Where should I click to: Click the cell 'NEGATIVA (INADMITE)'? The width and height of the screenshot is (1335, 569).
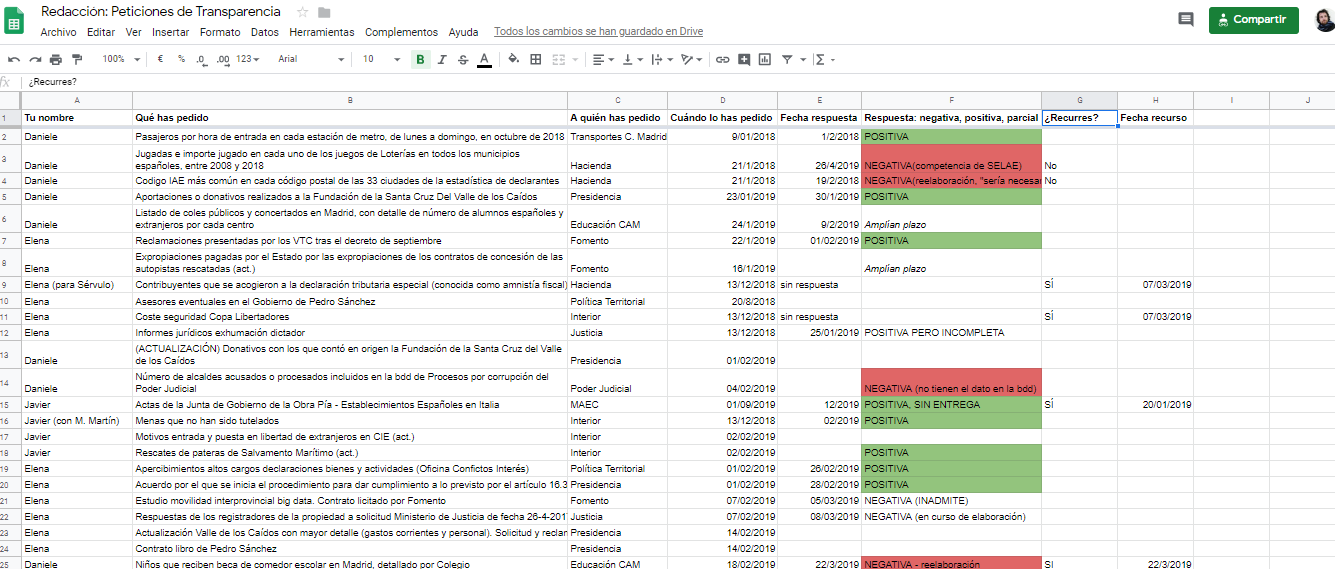(951, 501)
